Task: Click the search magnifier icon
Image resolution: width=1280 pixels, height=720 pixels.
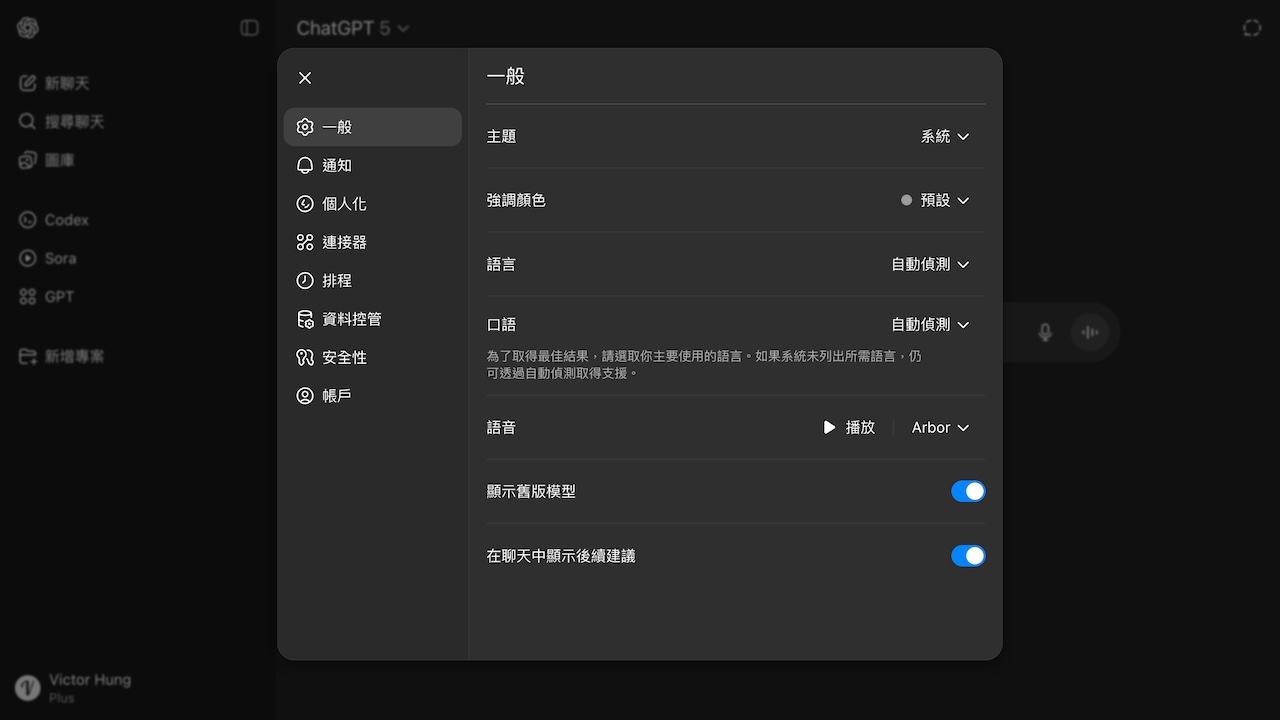Action: coord(28,121)
